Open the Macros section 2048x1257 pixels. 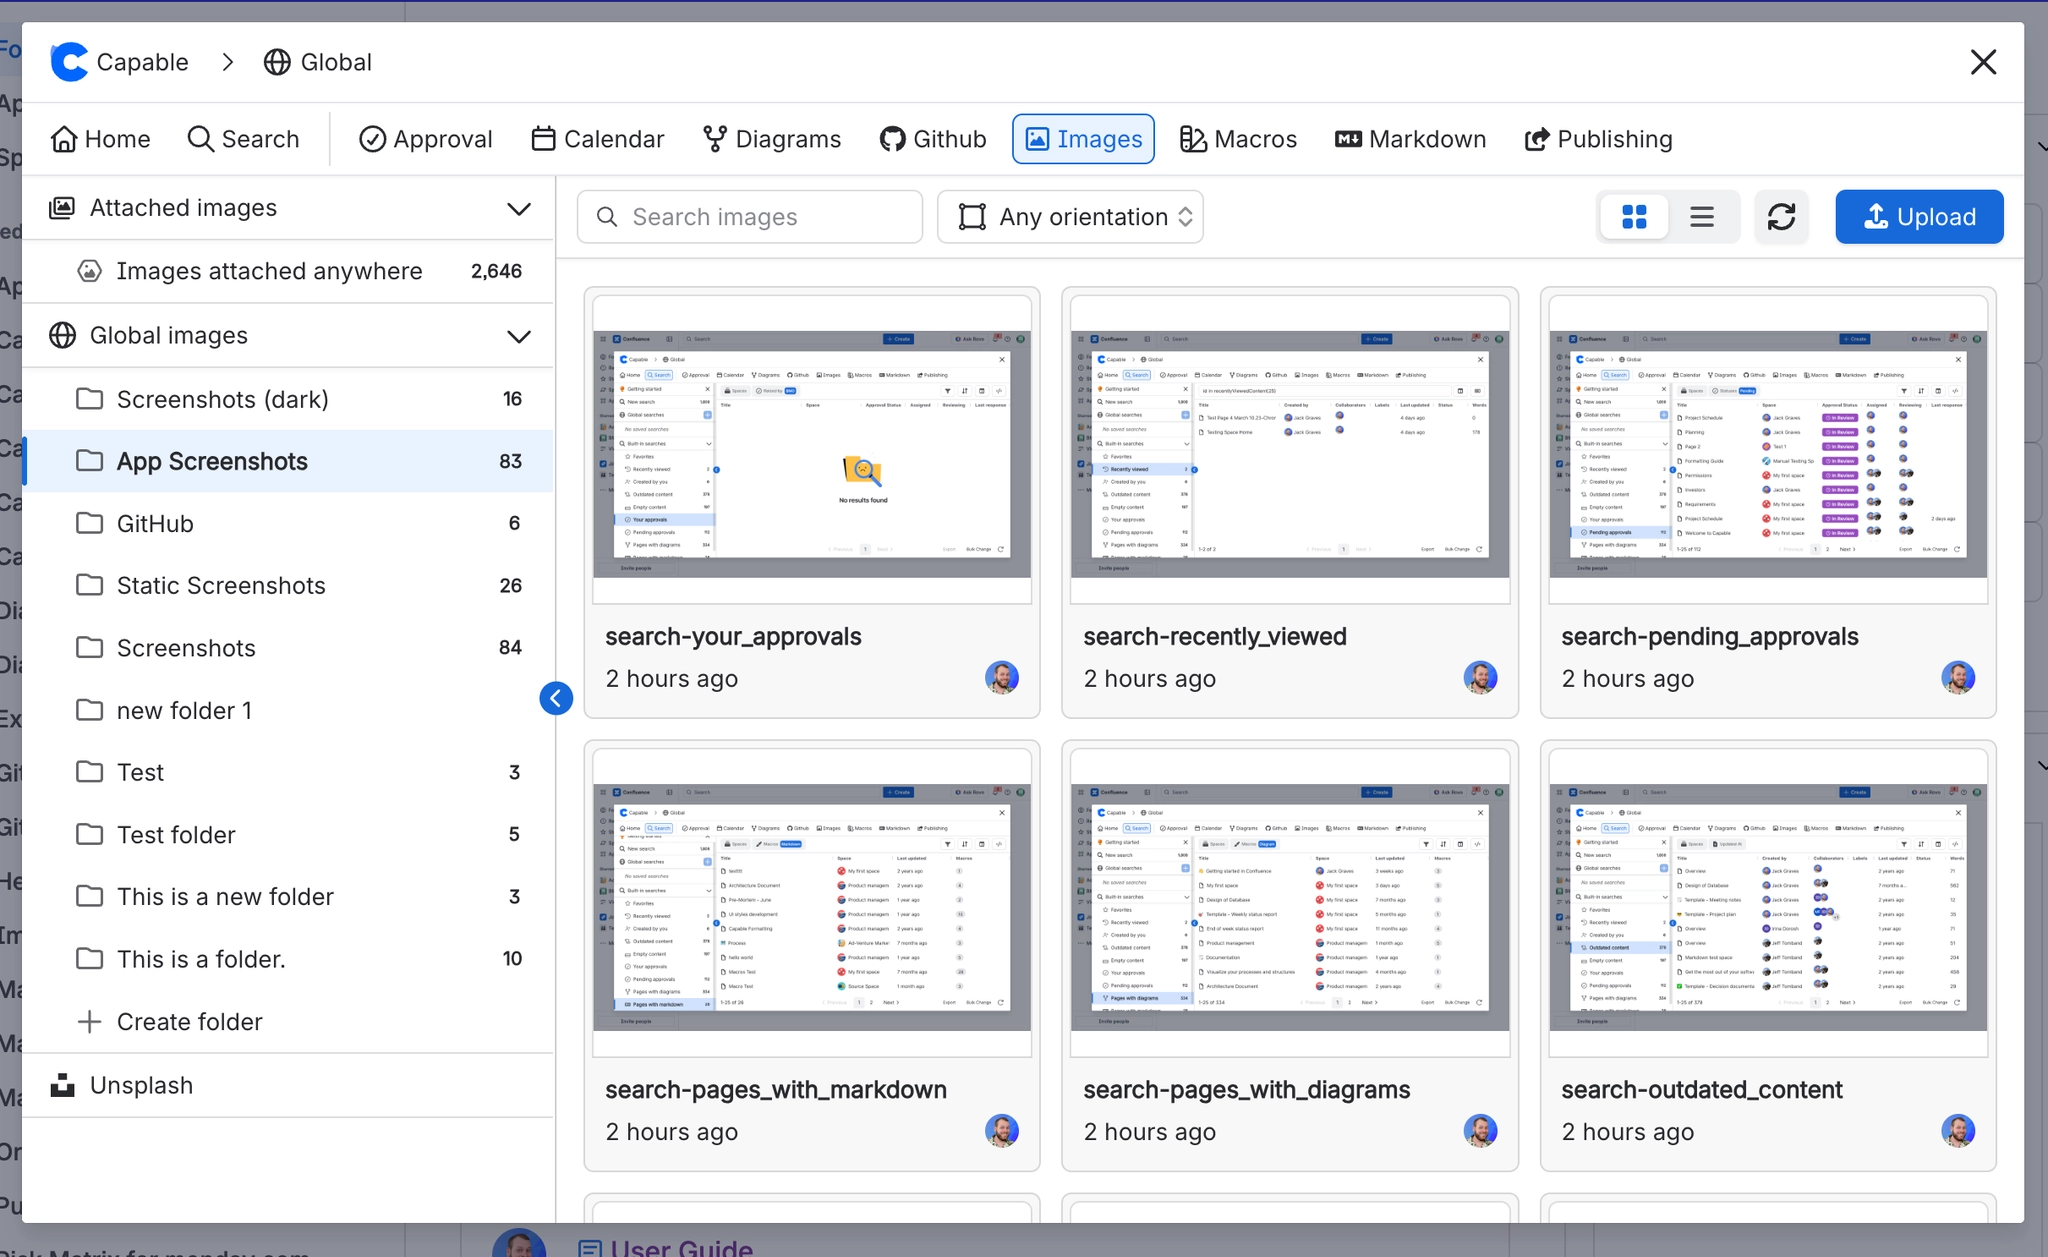(1237, 139)
